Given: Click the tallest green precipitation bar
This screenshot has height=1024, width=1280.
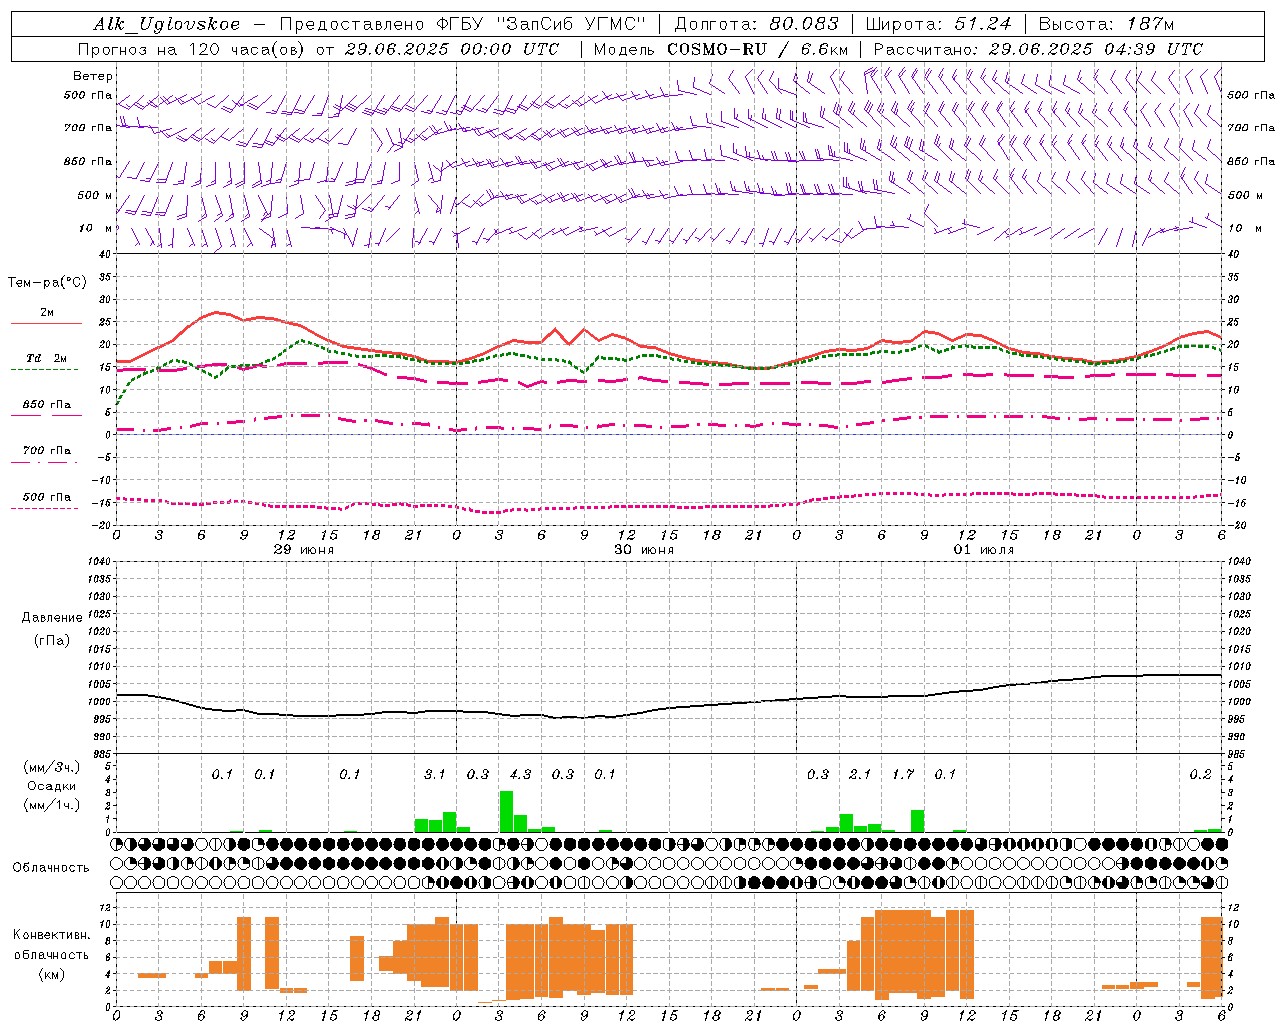Looking at the screenshot, I should pyautogui.click(x=506, y=811).
